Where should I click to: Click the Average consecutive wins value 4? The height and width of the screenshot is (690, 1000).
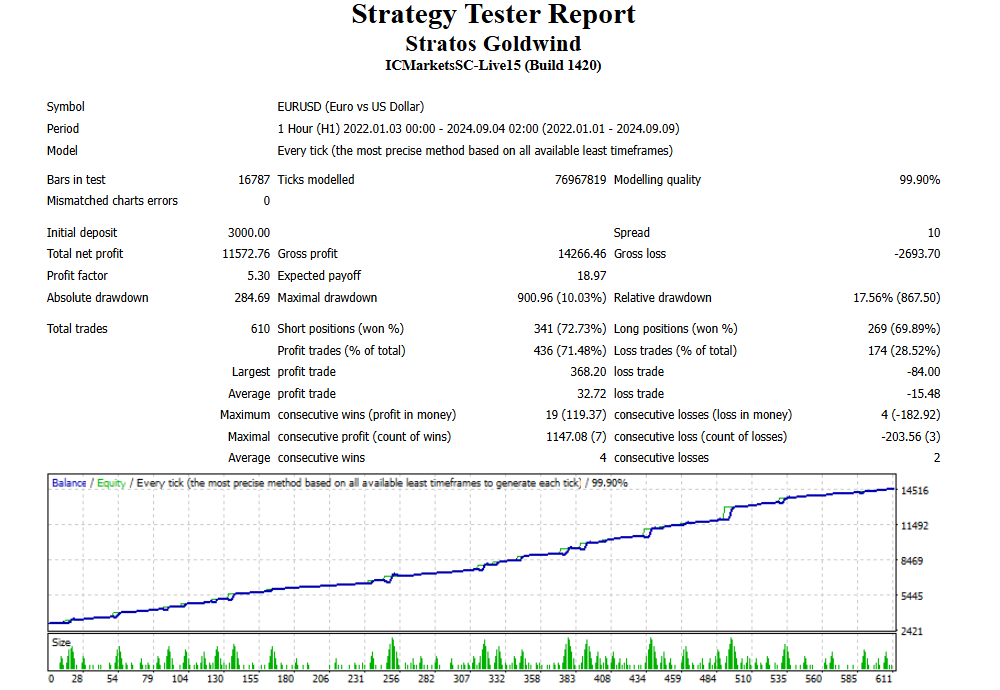pyautogui.click(x=603, y=458)
